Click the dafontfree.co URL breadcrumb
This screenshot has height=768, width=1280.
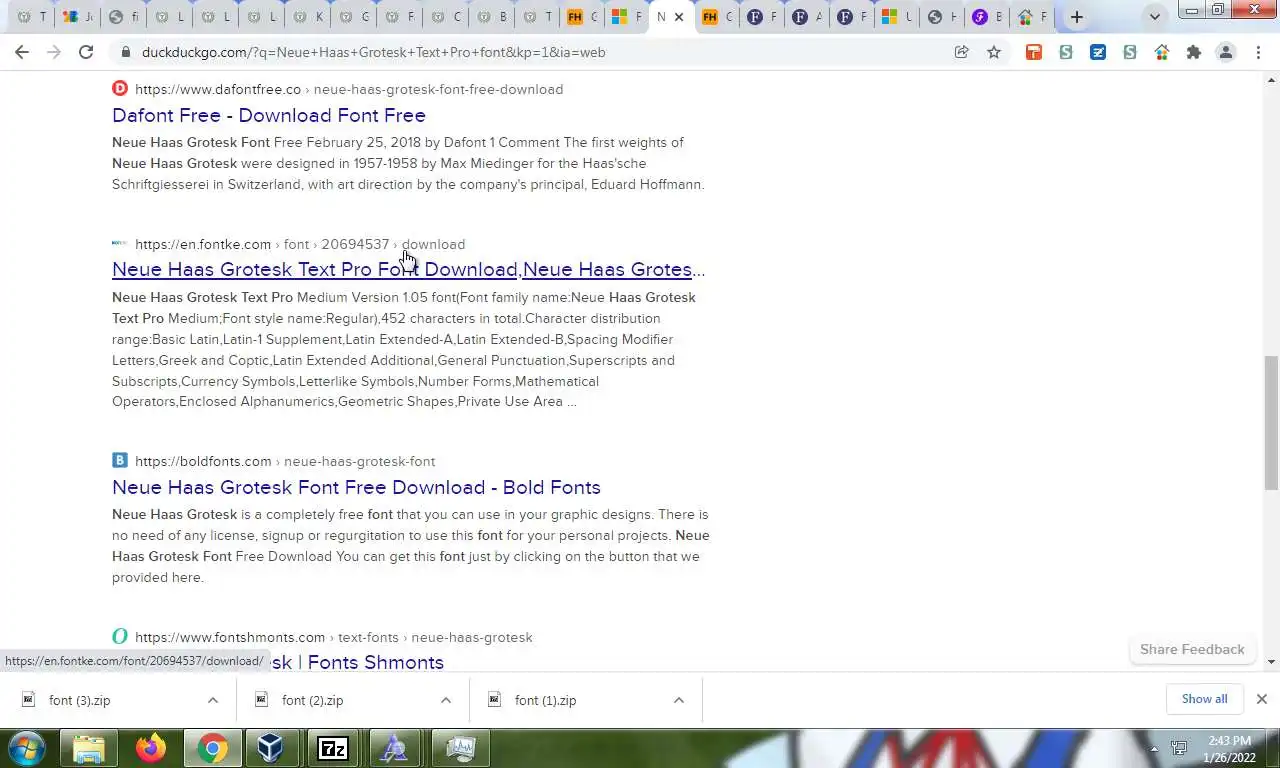(x=349, y=89)
